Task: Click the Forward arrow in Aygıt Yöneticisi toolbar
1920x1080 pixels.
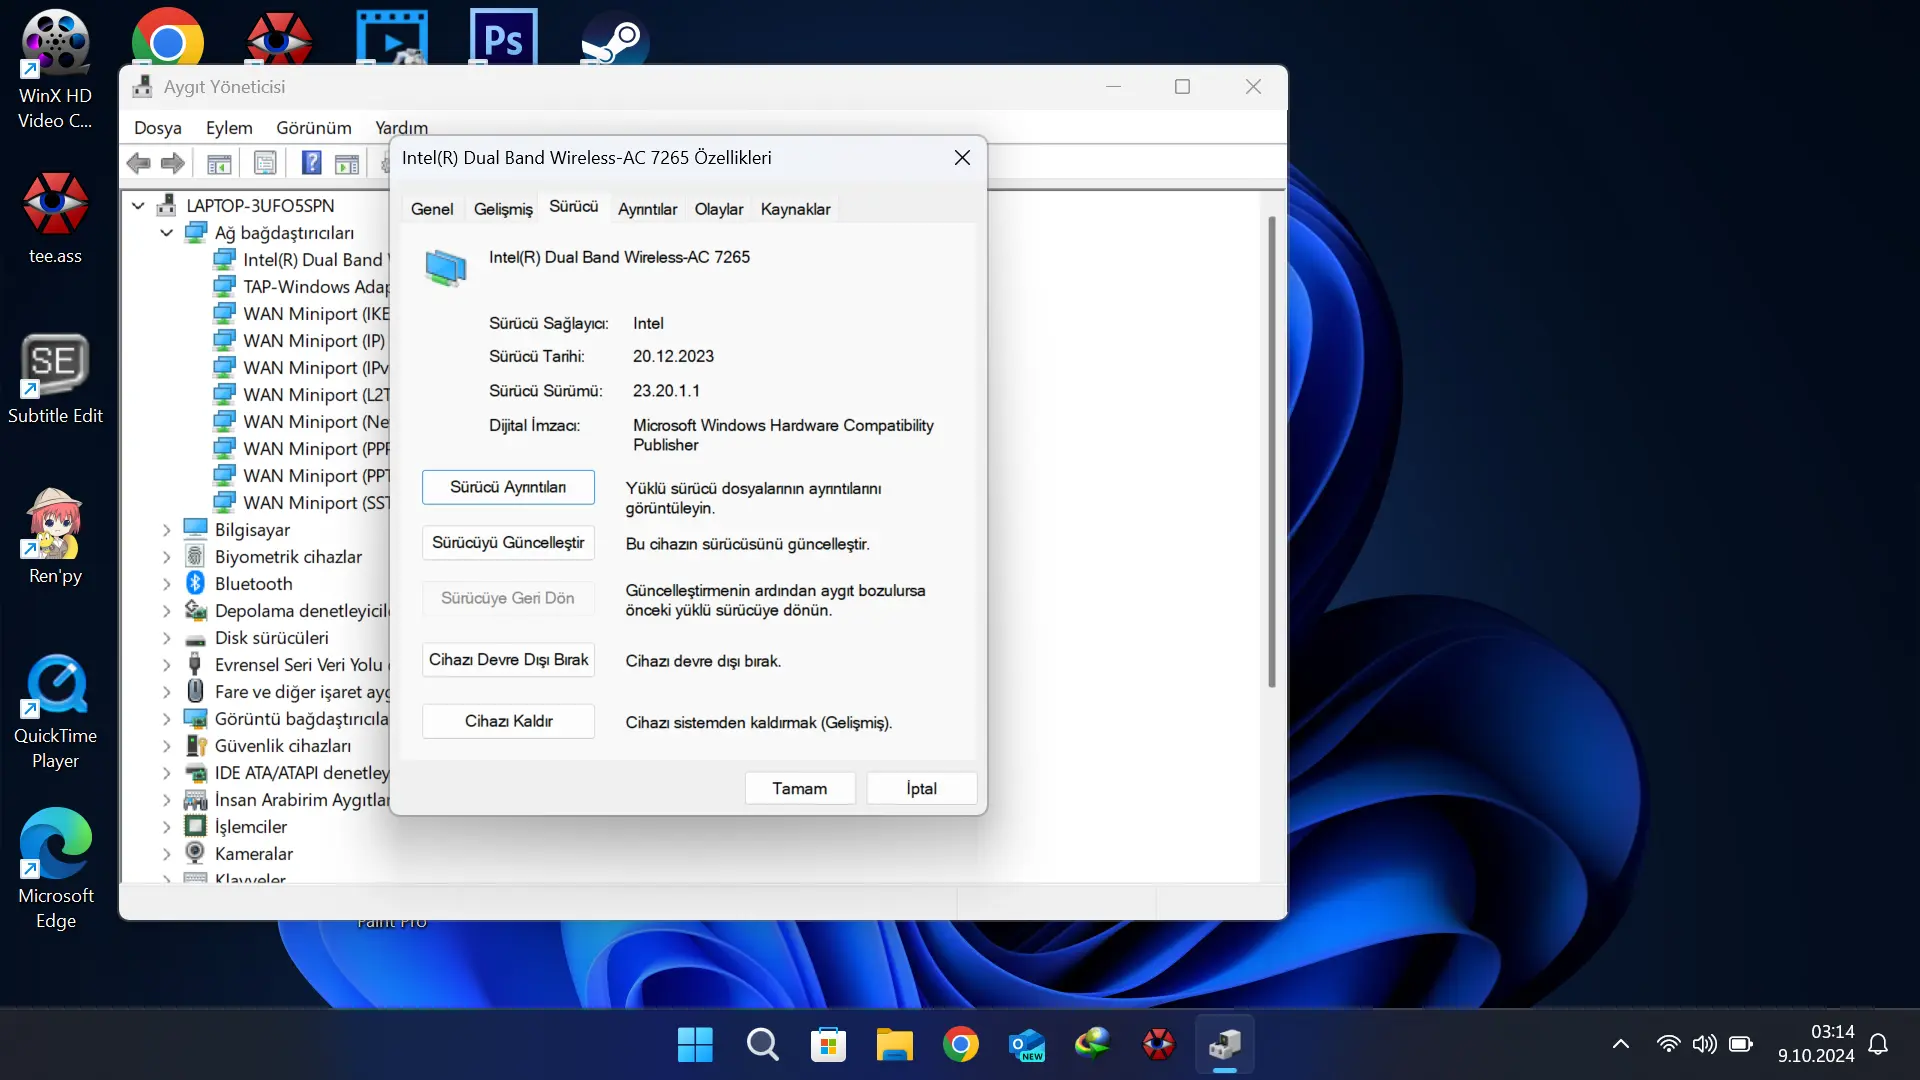Action: (173, 163)
